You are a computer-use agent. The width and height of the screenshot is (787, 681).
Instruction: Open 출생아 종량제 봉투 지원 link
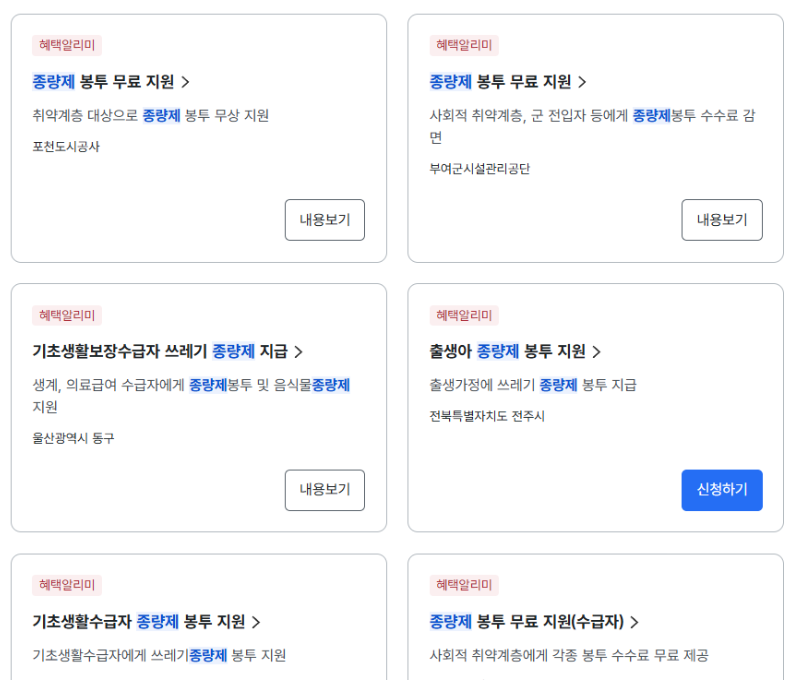click(x=514, y=351)
